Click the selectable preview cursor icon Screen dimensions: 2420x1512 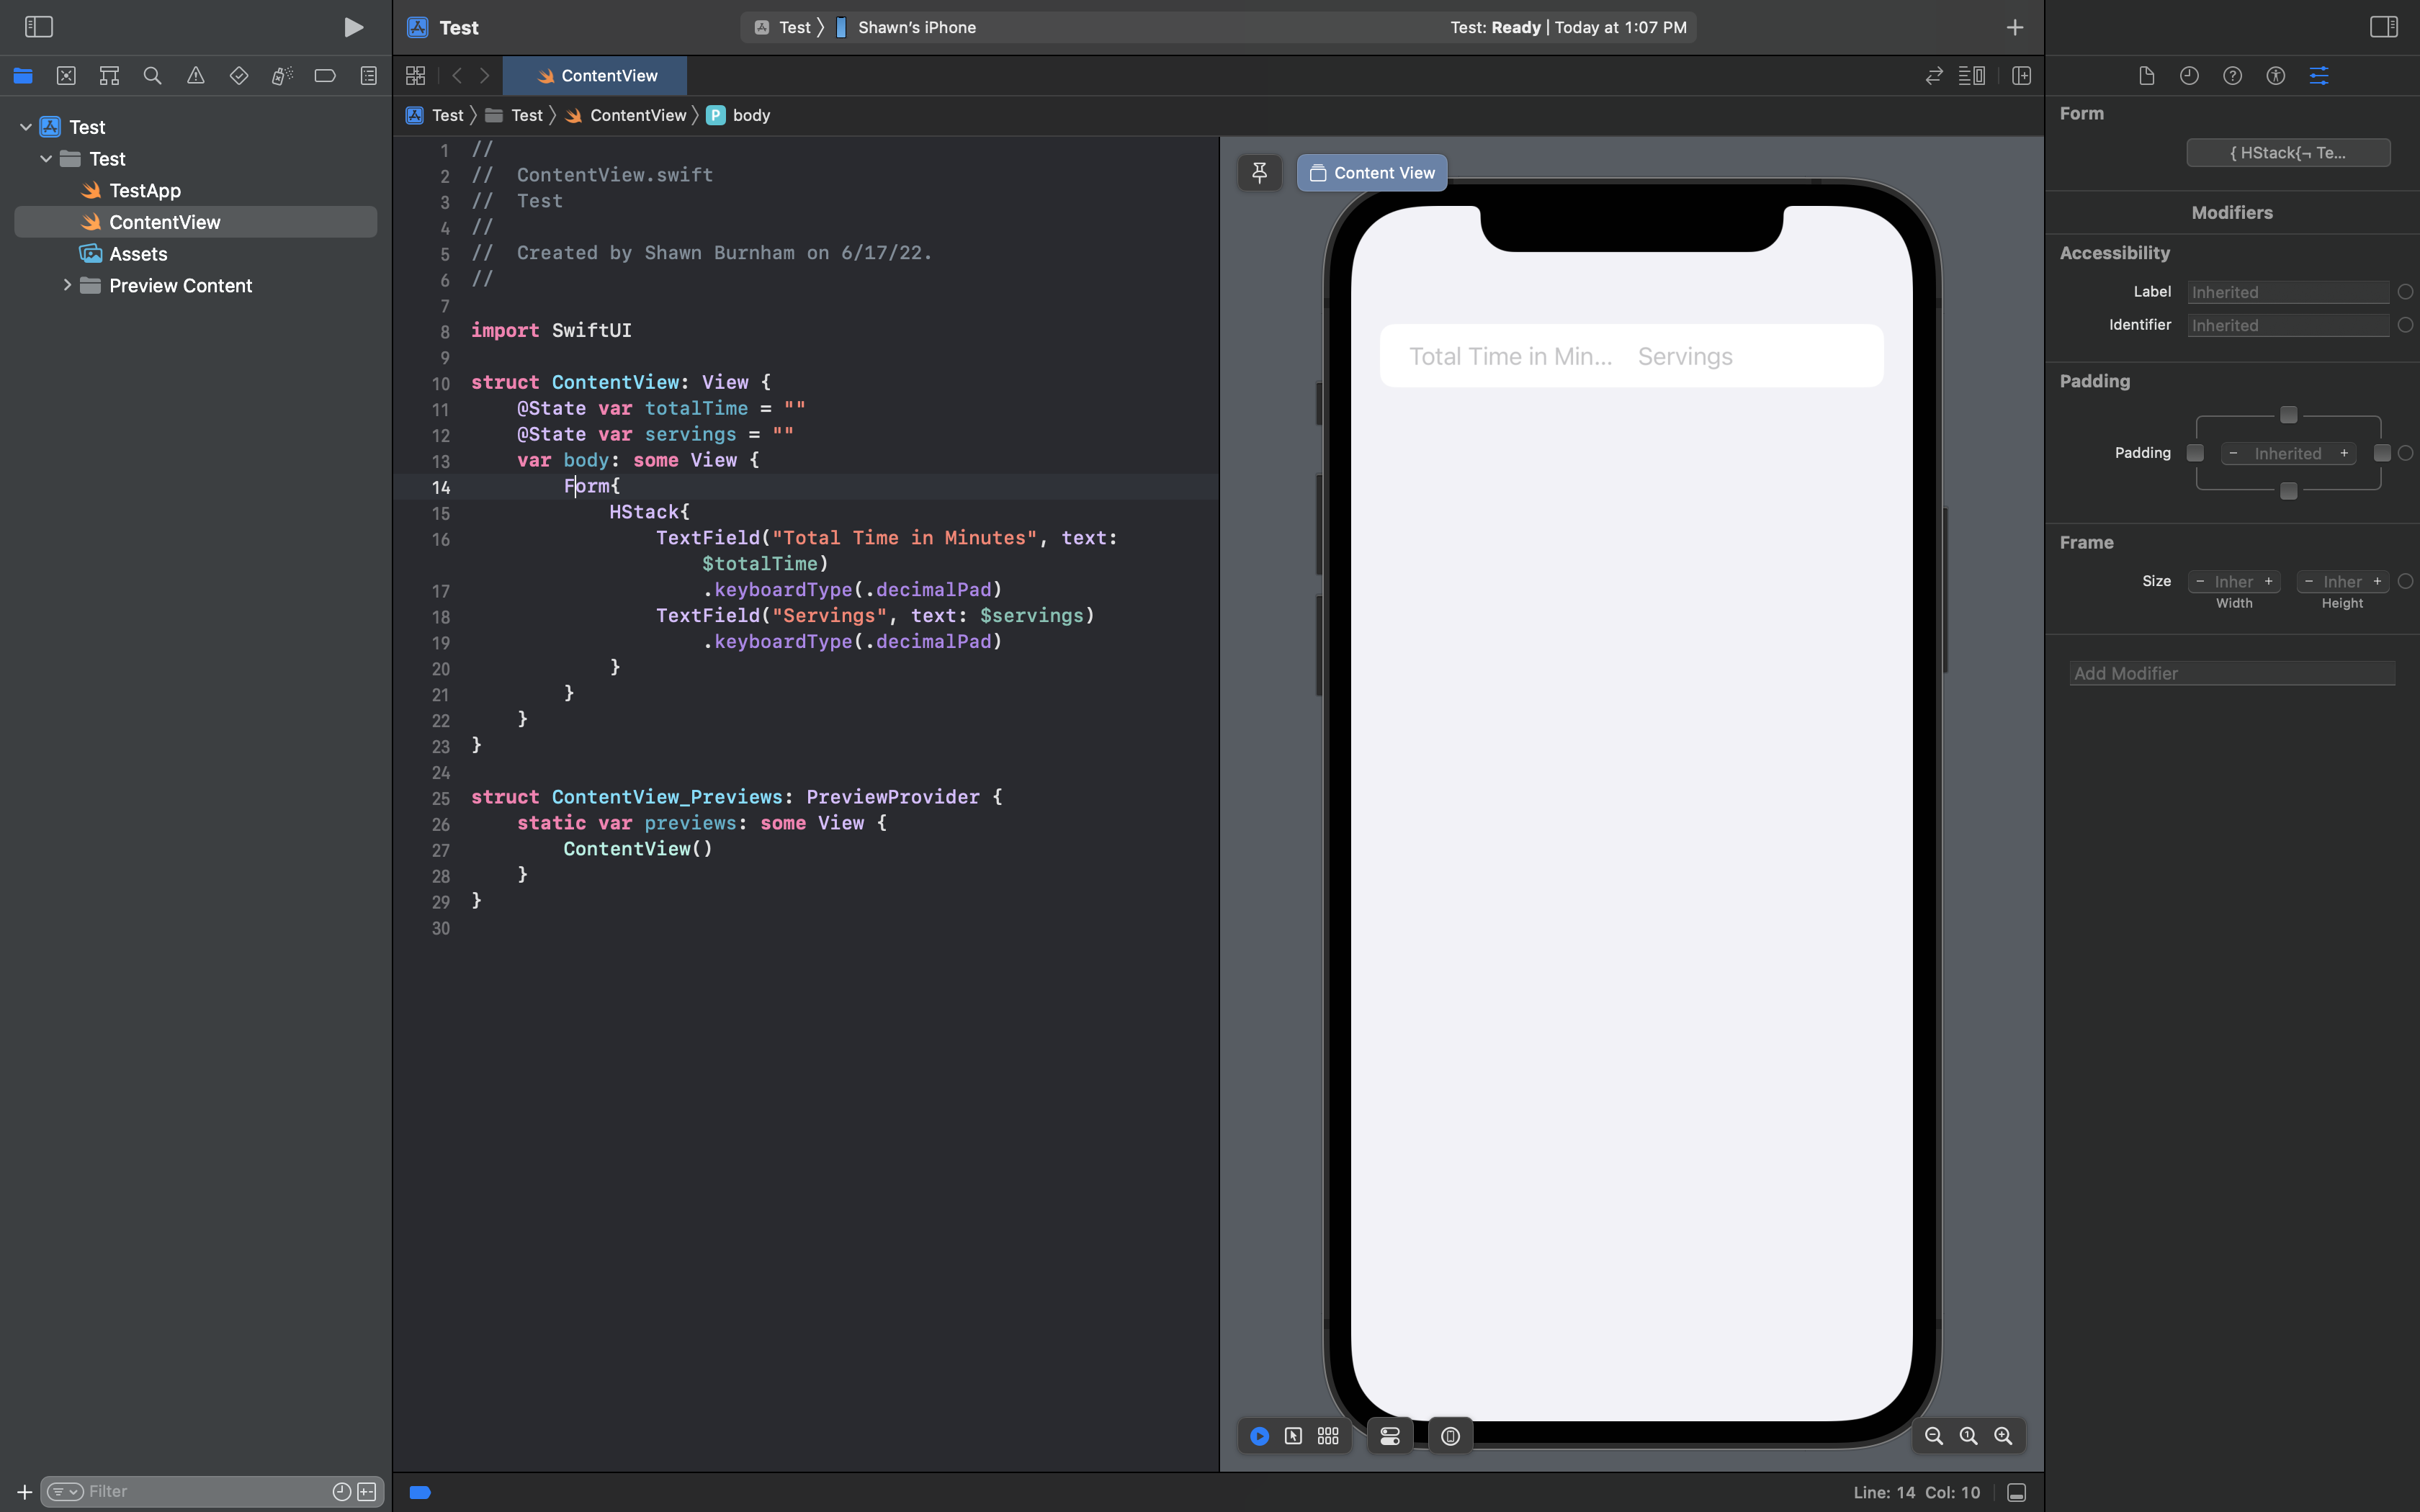click(x=1293, y=1436)
